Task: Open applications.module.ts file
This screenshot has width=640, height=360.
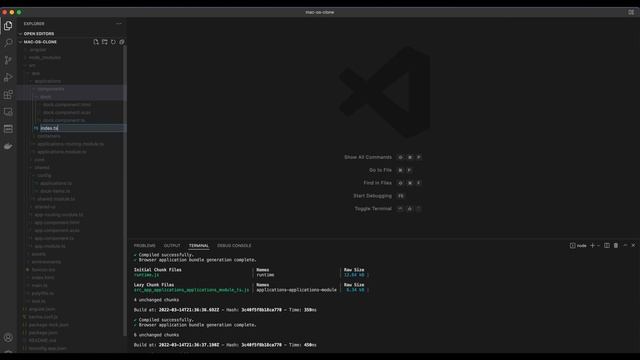Action: coord(62,152)
